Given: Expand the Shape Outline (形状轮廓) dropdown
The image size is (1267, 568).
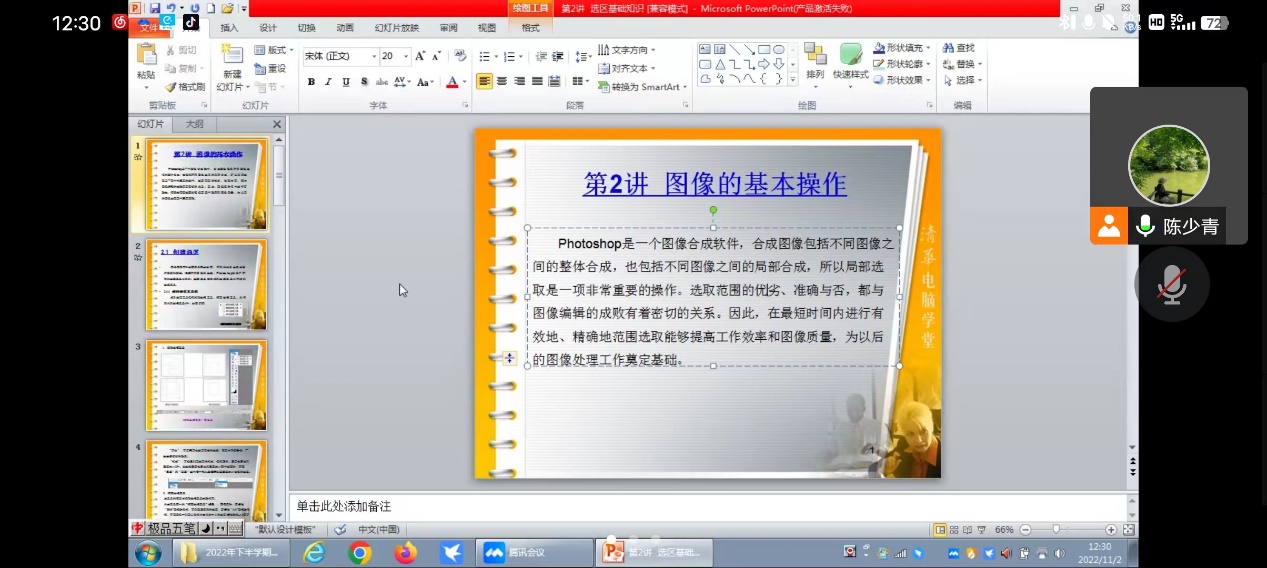Looking at the screenshot, I should point(903,64).
